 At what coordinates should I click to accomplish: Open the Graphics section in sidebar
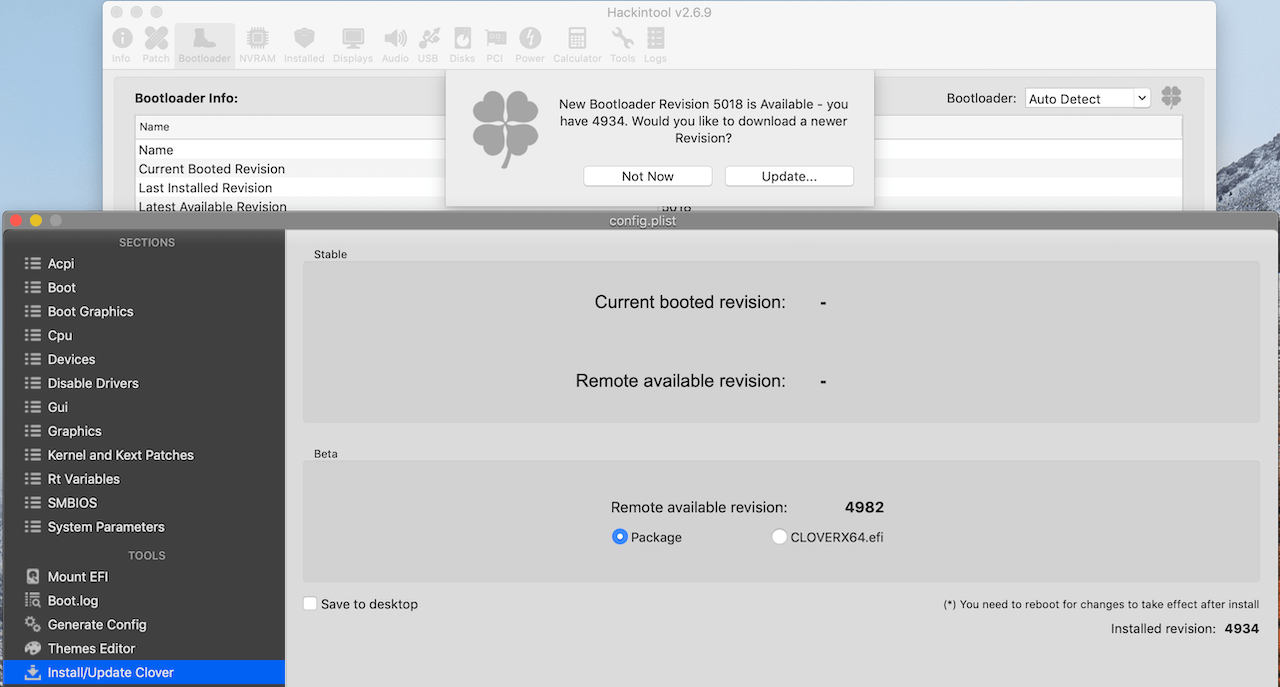(144, 432)
